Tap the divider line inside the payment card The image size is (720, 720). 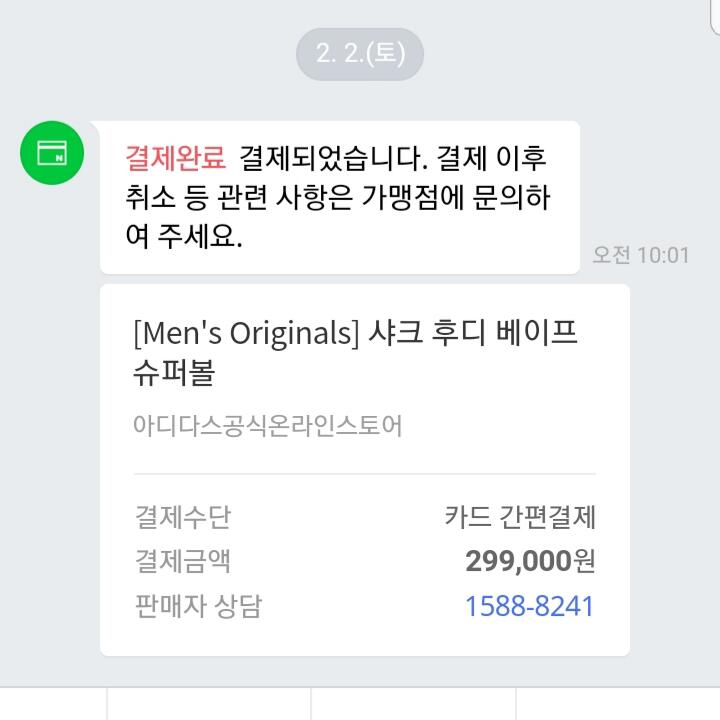click(x=364, y=474)
